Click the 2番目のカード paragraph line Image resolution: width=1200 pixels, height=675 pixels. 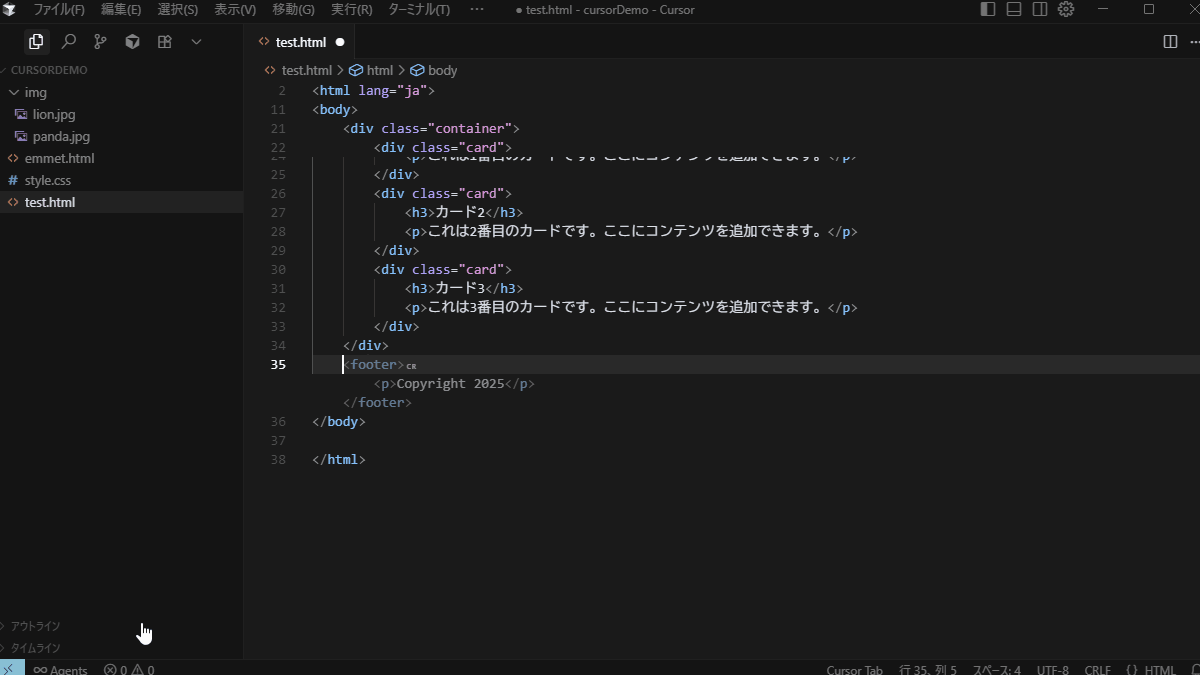point(631,231)
